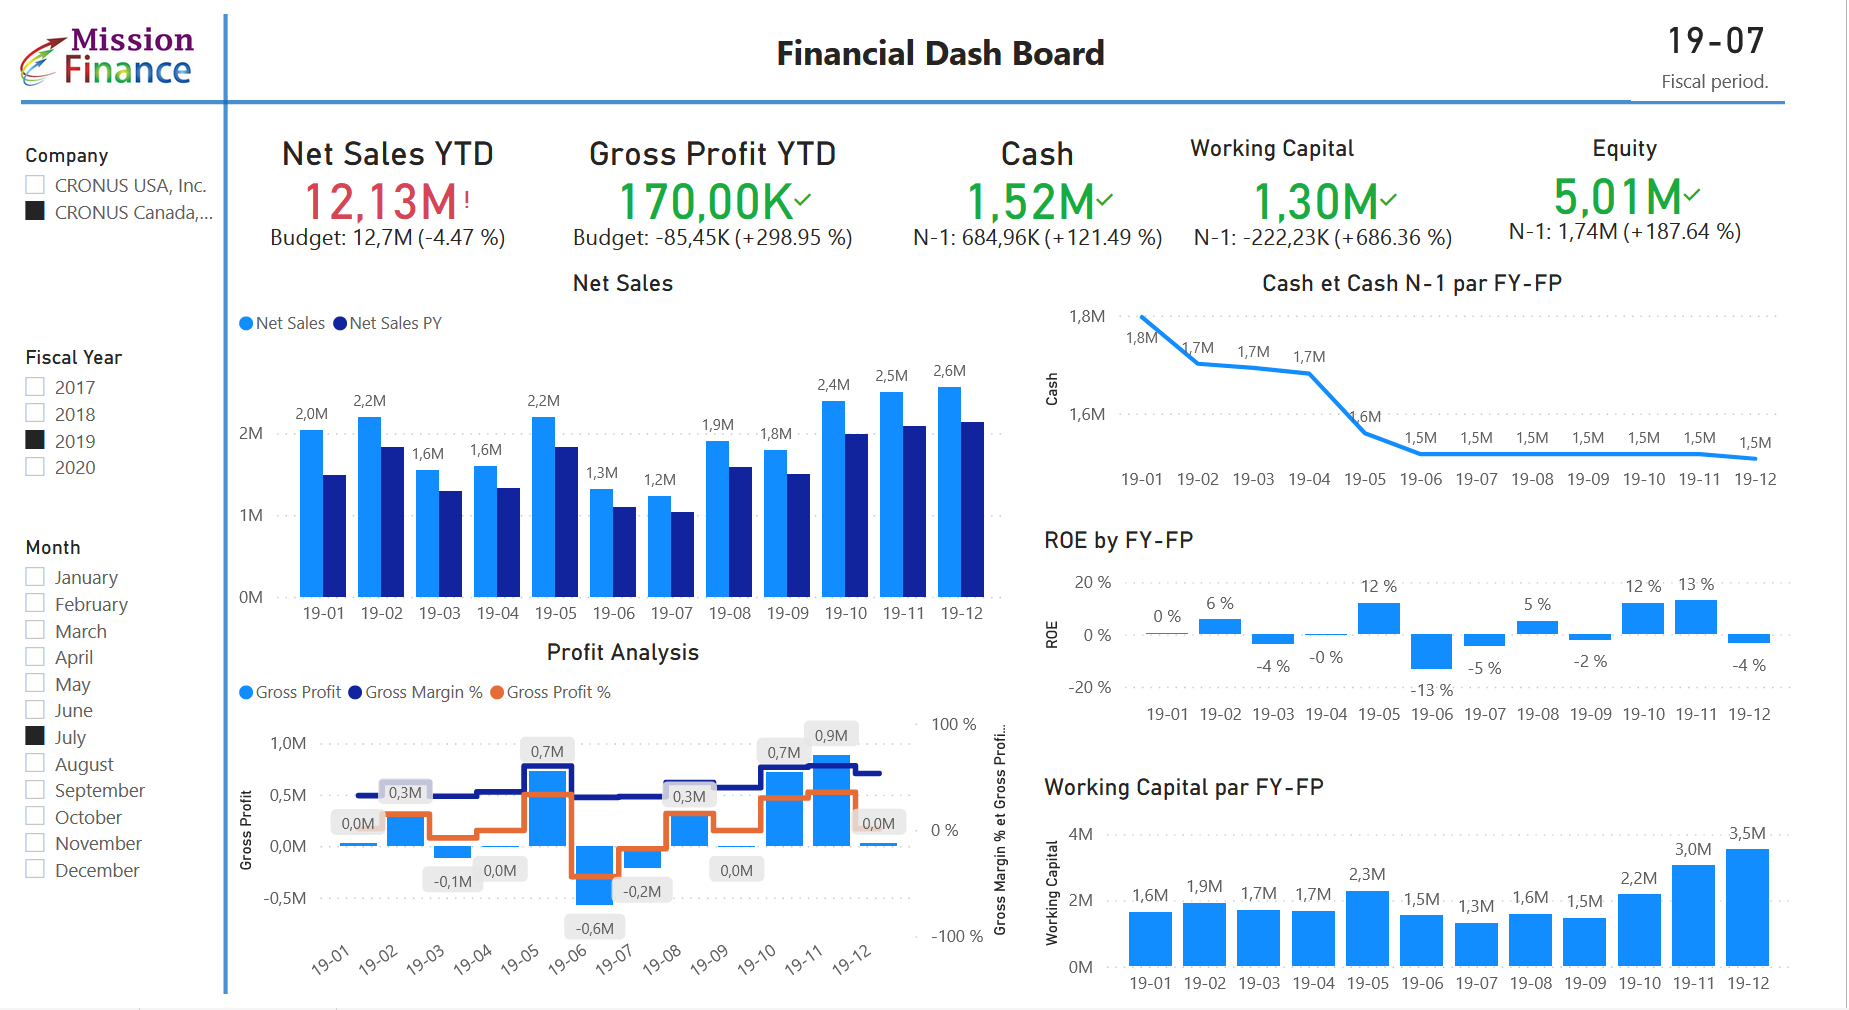Click the Budget: -85,45K (+298.95 %) text
This screenshot has width=1849, height=1010.
[x=712, y=237]
